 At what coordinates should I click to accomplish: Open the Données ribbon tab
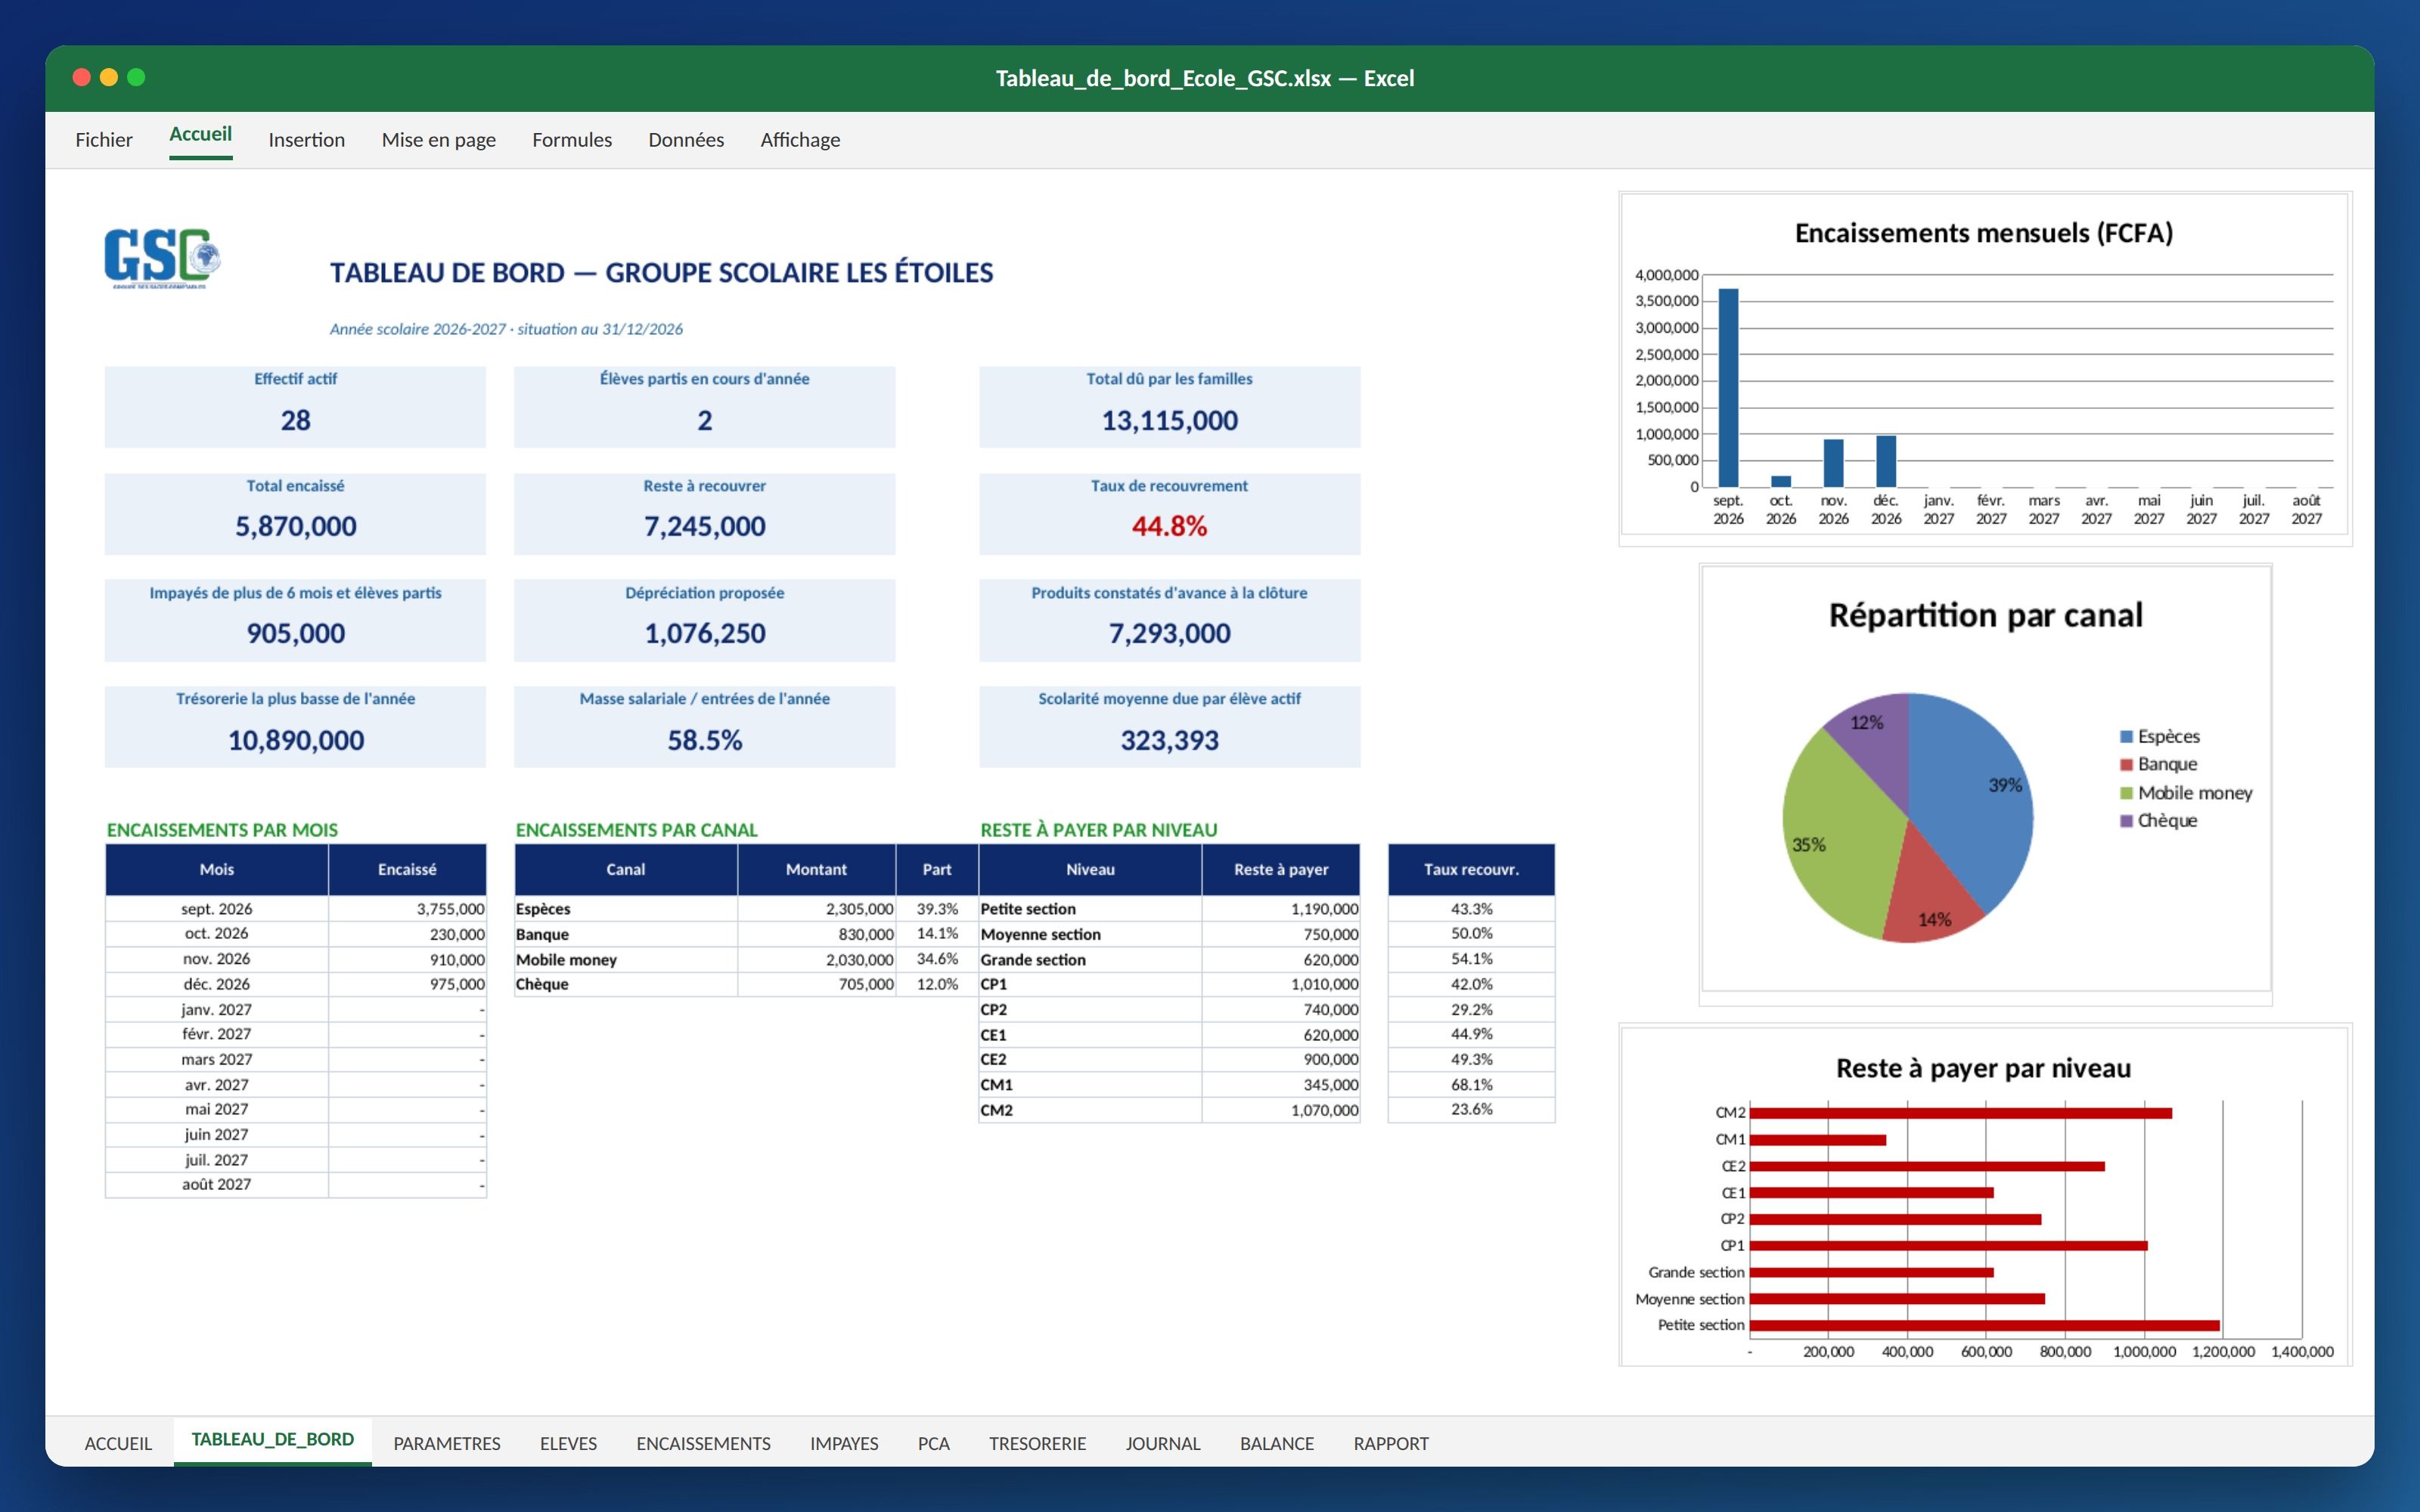tap(686, 140)
